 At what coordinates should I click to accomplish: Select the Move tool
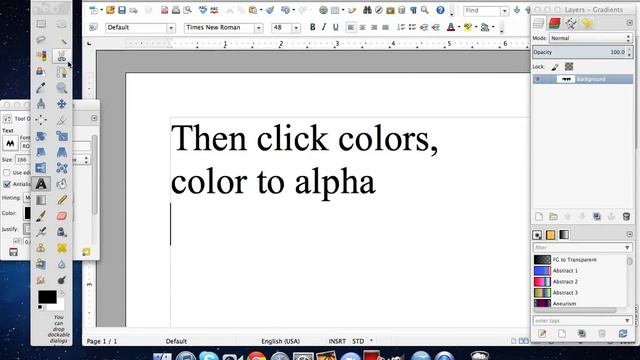pyautogui.click(x=62, y=104)
